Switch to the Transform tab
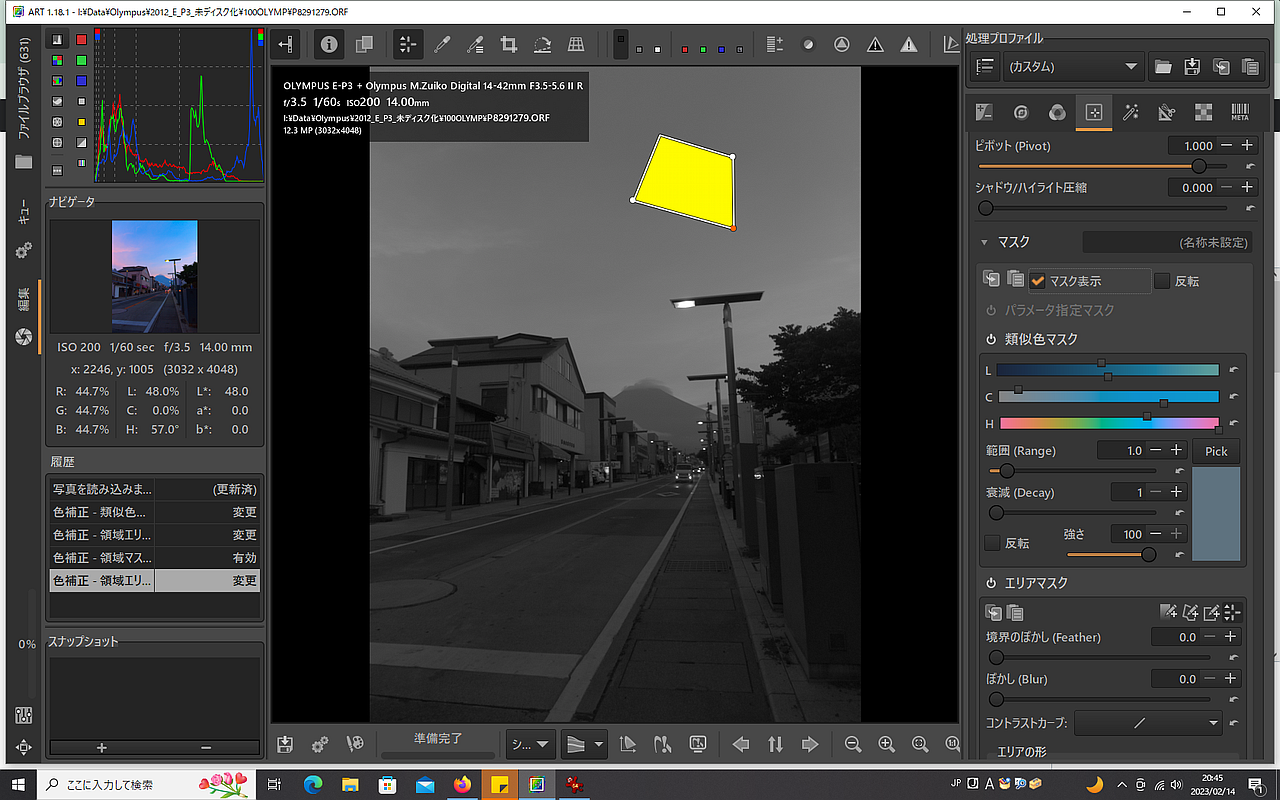1280x800 pixels. pyautogui.click(x=1167, y=113)
